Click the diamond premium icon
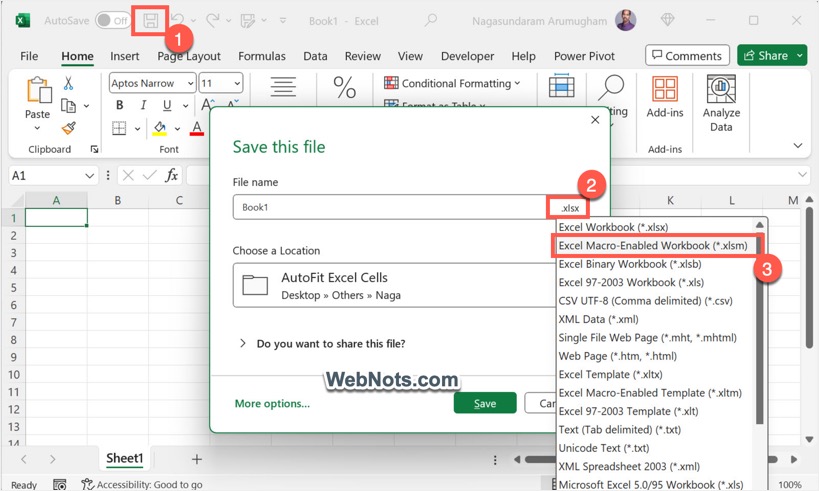Viewport: 819px width, 491px height. point(668,20)
